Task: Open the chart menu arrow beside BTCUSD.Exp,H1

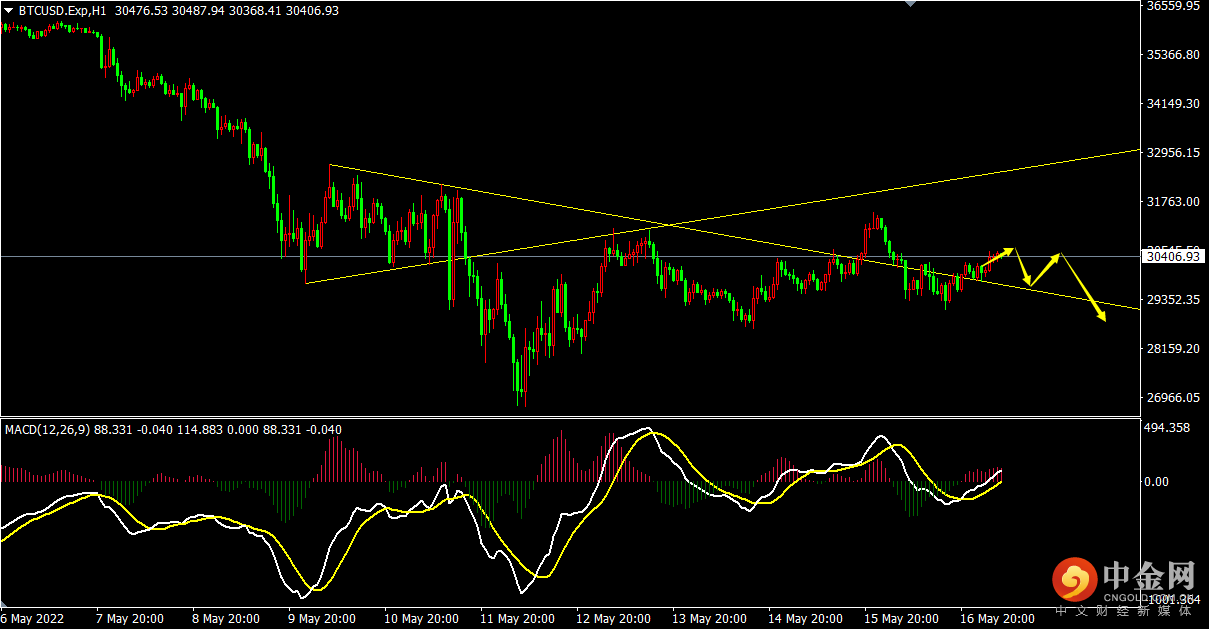Action: [x=9, y=10]
